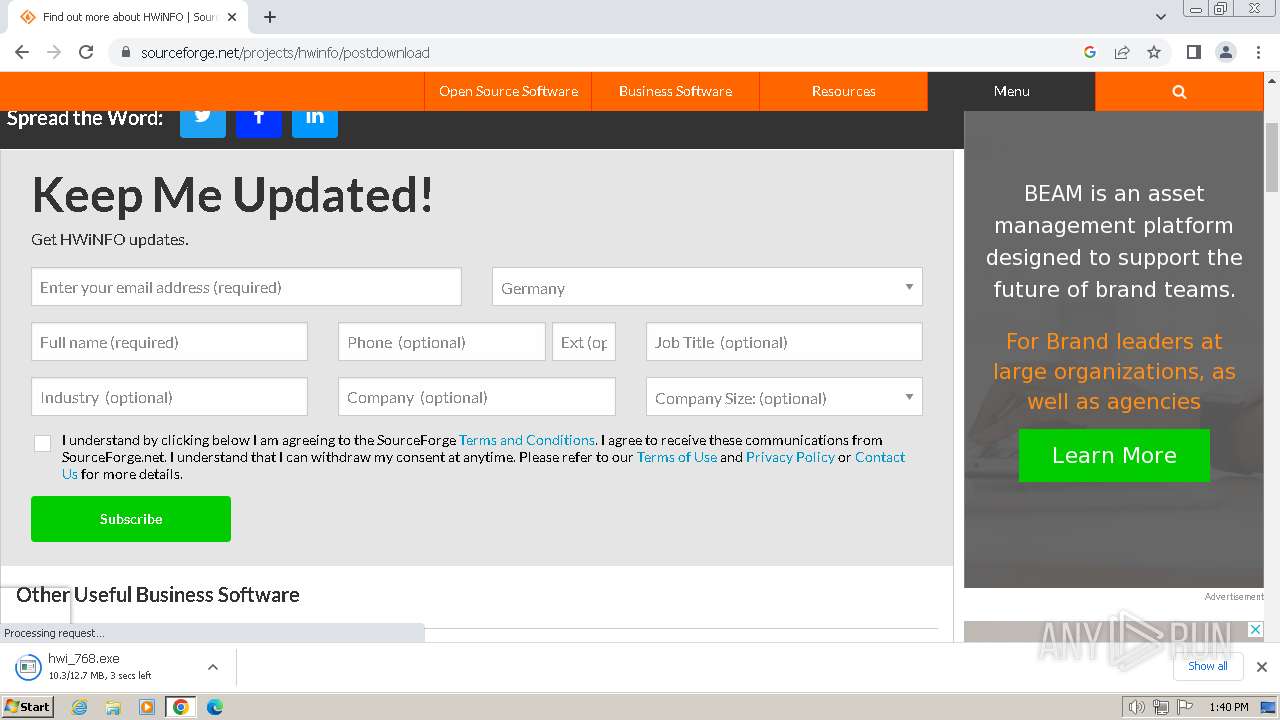The height and width of the screenshot is (720, 1280).
Task: Open a new browser tab
Action: (x=270, y=17)
